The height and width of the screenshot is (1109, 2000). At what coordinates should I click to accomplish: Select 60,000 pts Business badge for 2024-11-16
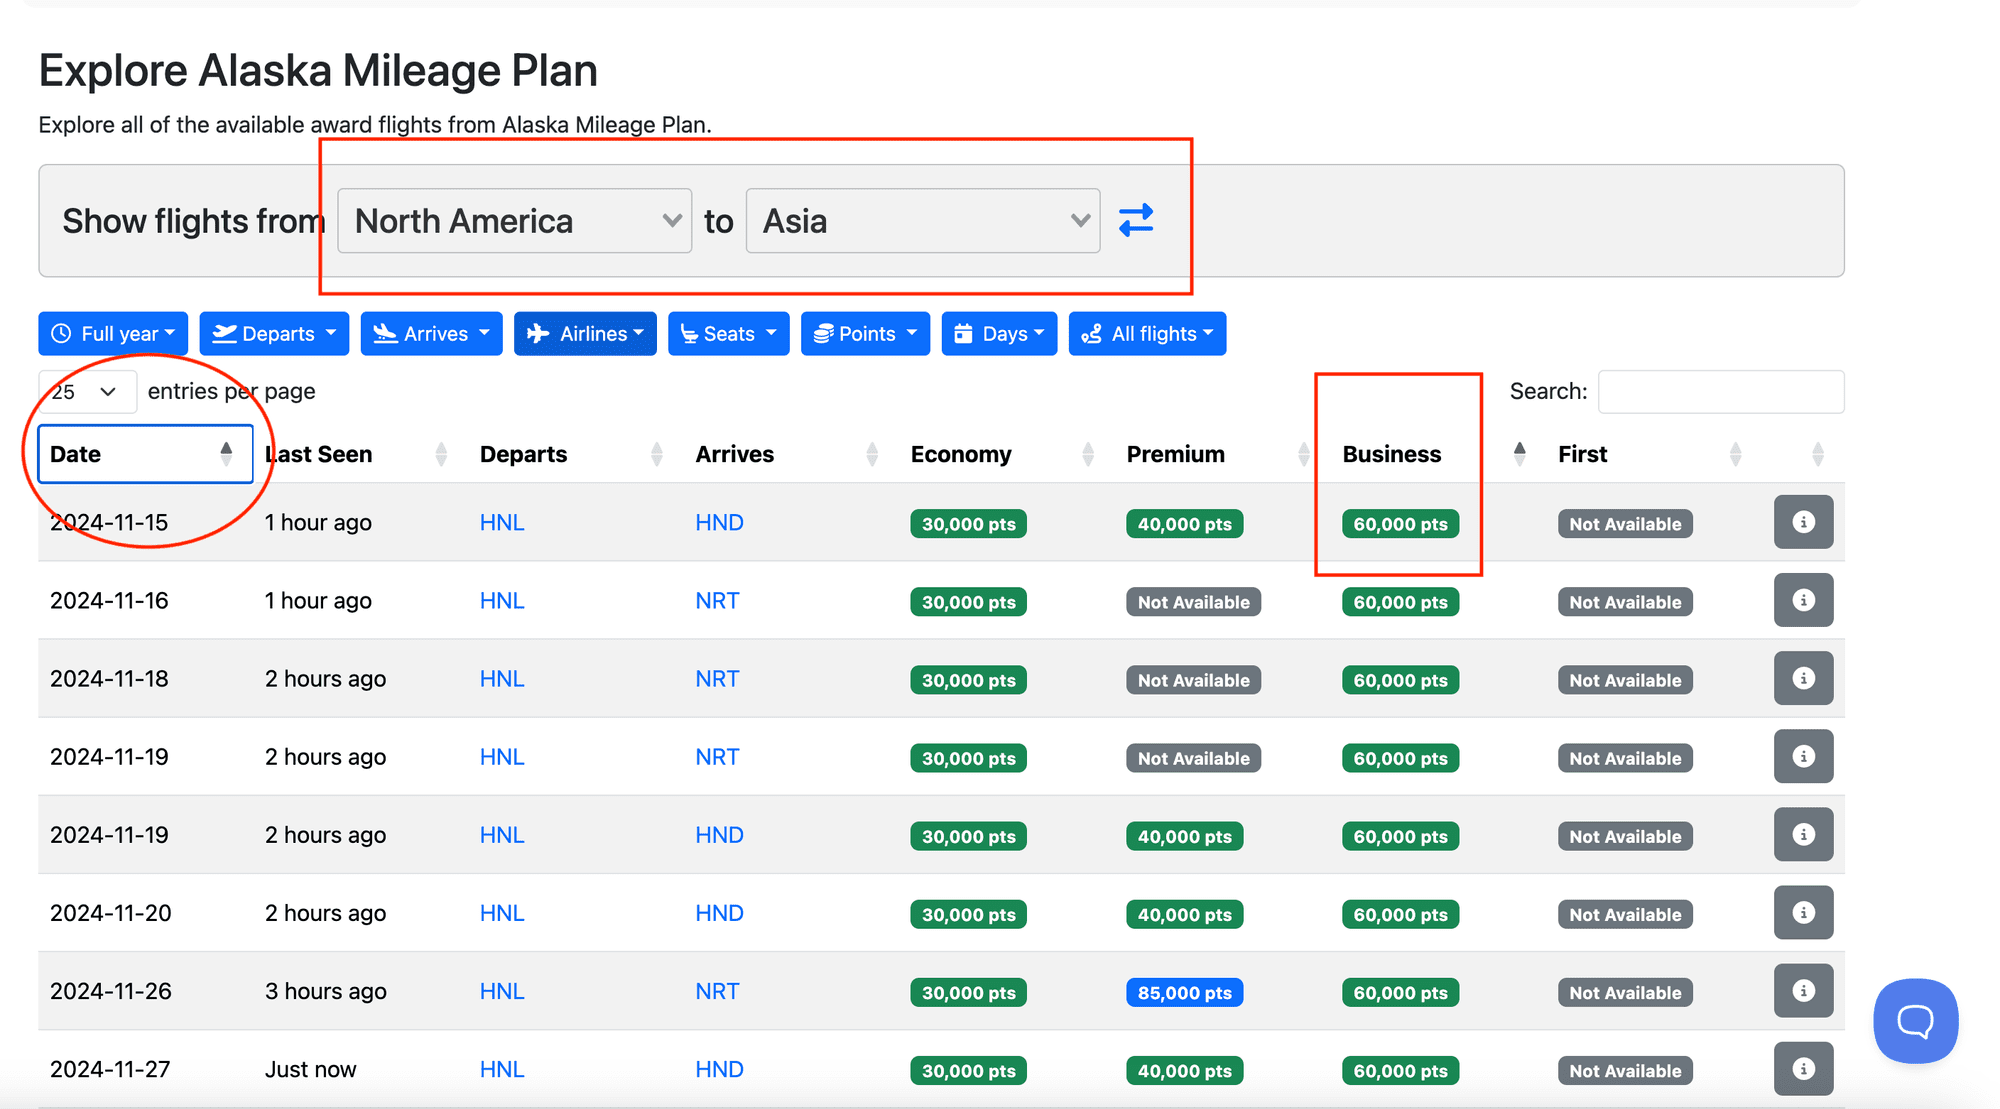[1400, 602]
